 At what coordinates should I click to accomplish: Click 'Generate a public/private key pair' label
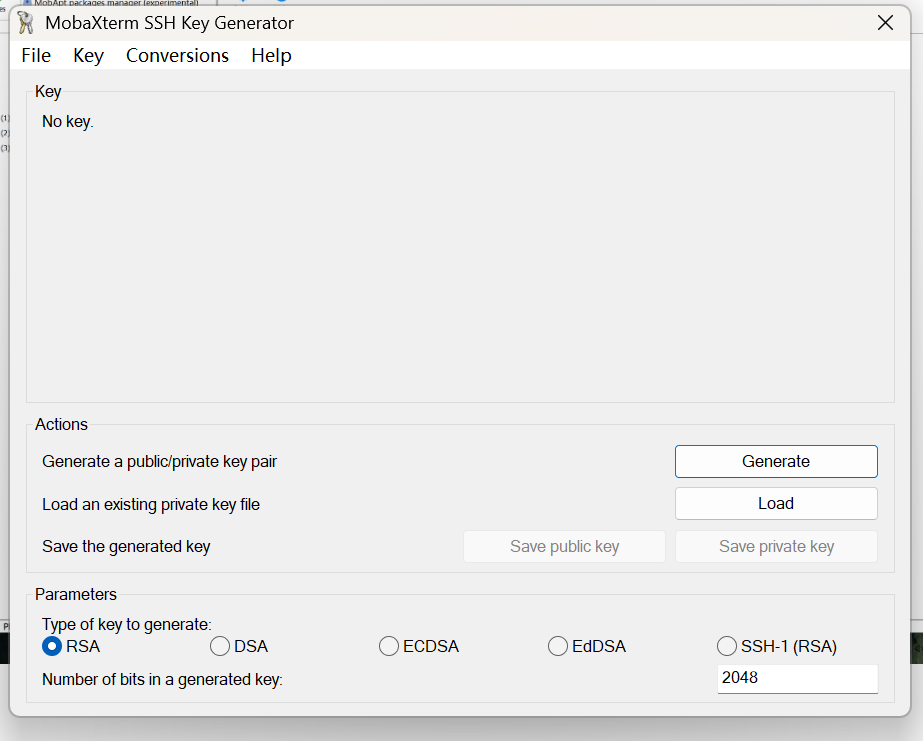point(160,461)
